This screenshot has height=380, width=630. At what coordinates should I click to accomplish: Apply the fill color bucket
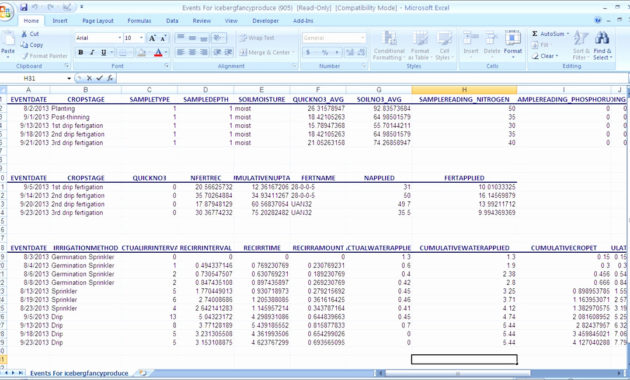141,52
